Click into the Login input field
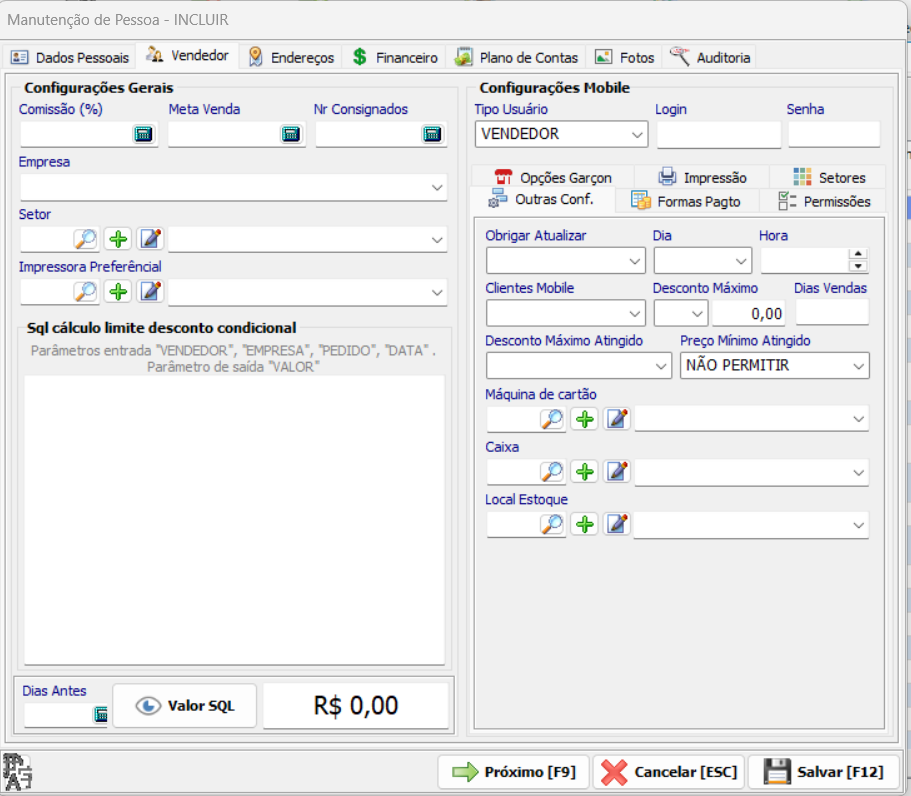911x796 pixels. (x=719, y=134)
